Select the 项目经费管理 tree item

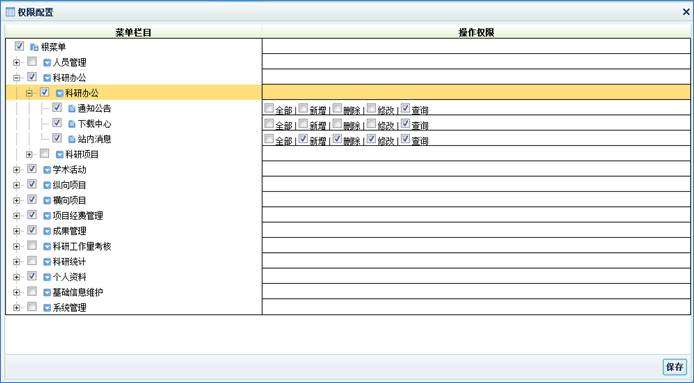(78, 216)
